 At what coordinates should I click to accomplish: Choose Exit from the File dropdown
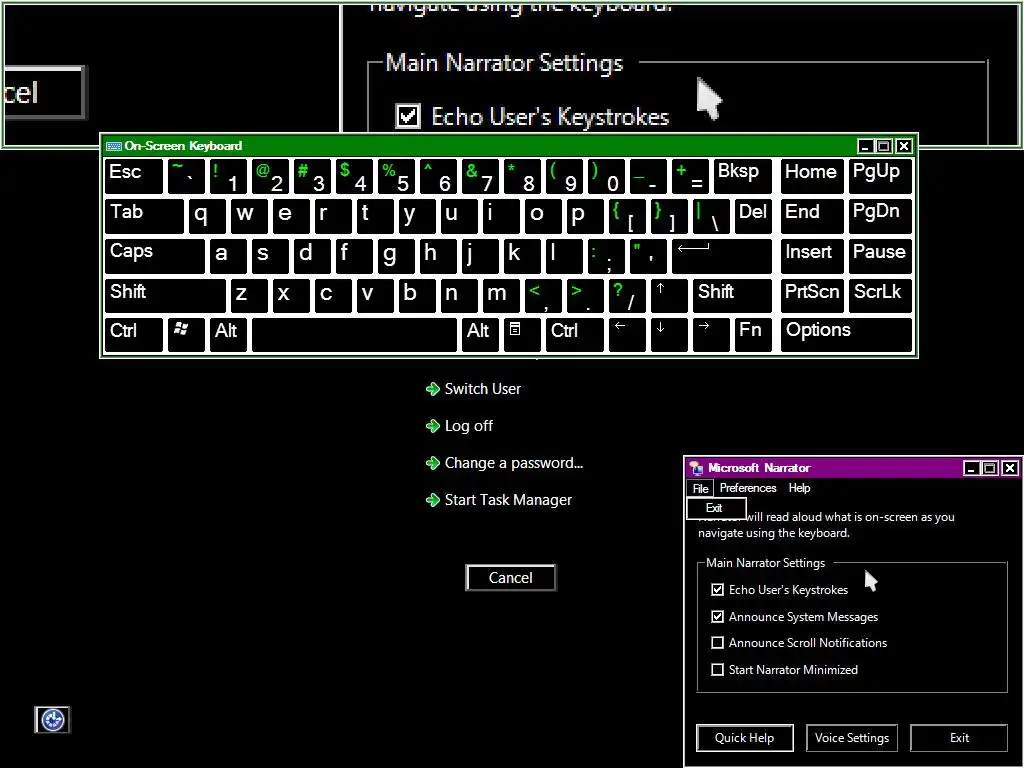(716, 508)
